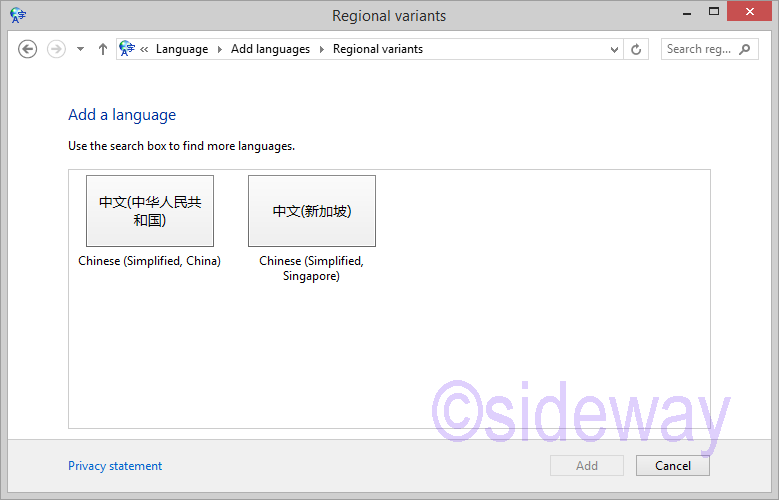Expand the address bar history chevron

pyautogui.click(x=614, y=49)
